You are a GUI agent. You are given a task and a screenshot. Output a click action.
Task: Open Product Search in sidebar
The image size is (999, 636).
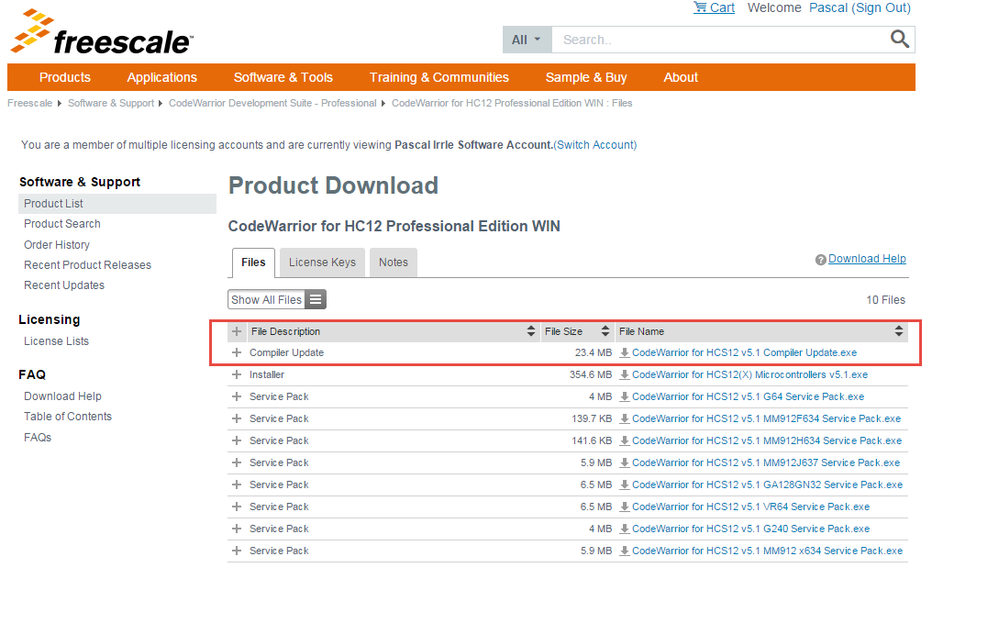(62, 224)
